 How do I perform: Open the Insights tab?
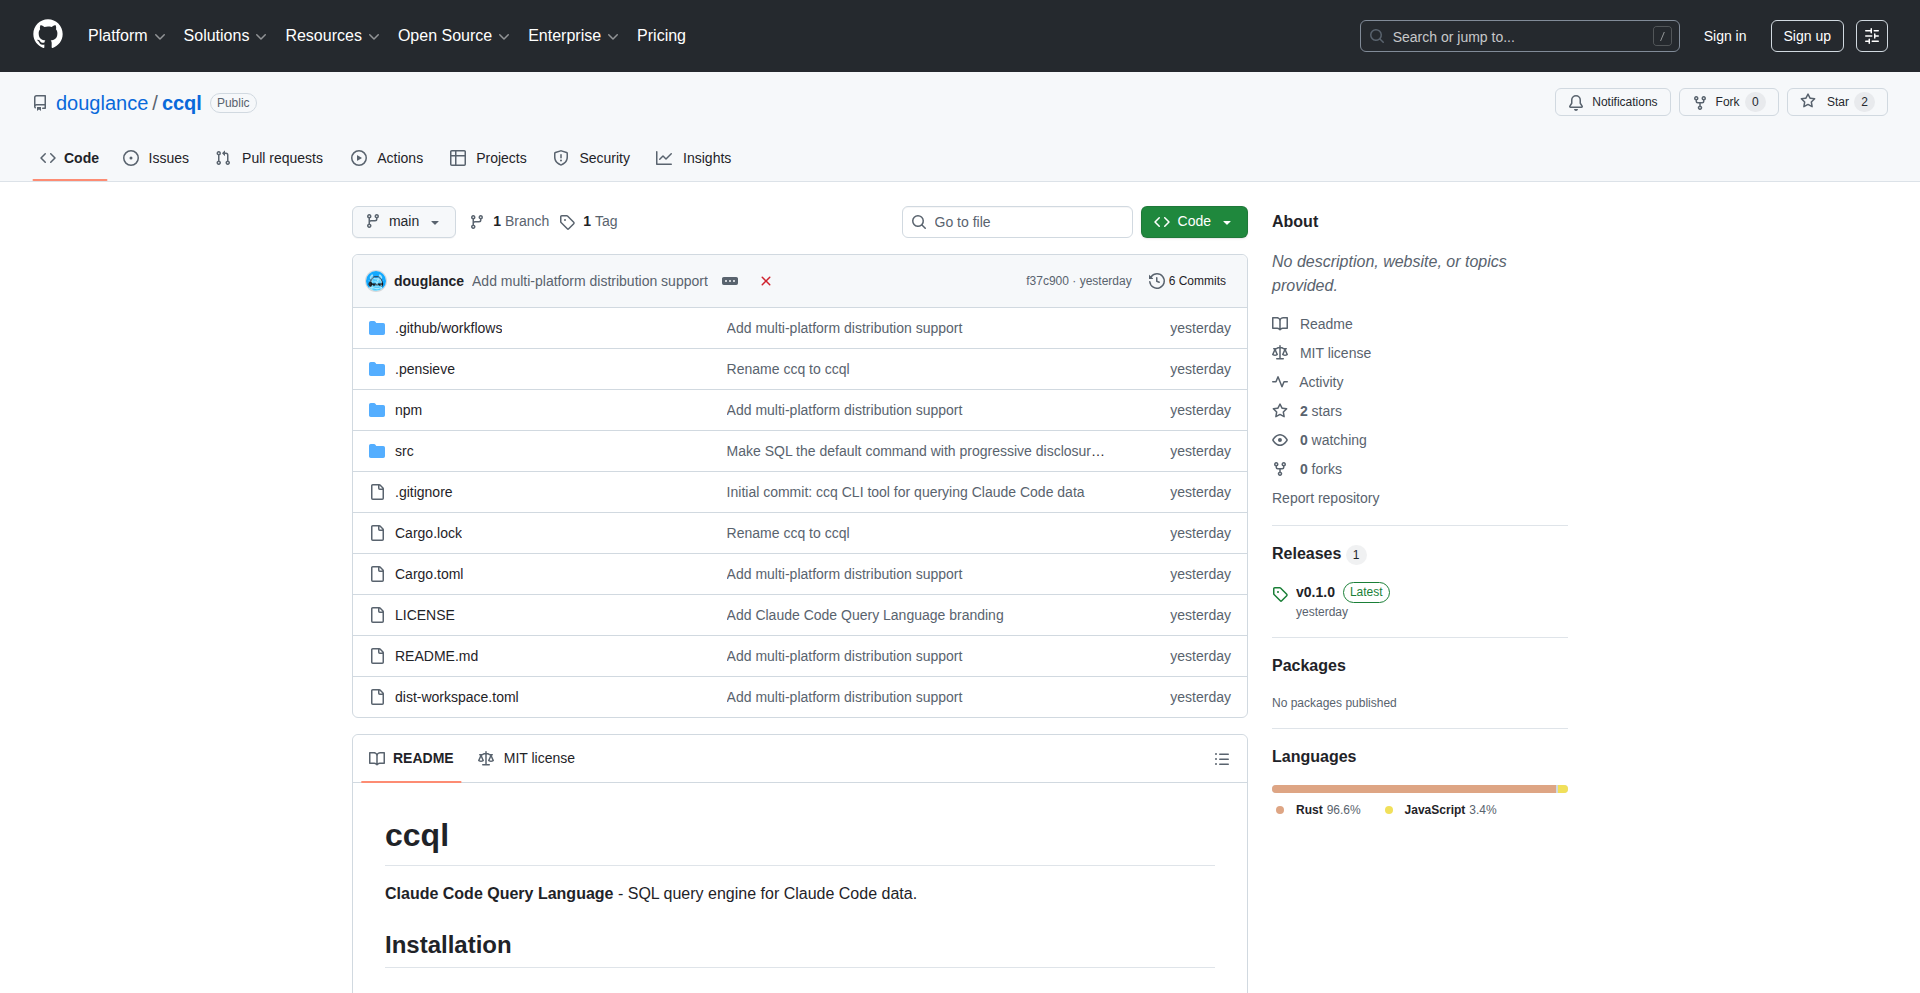(694, 158)
